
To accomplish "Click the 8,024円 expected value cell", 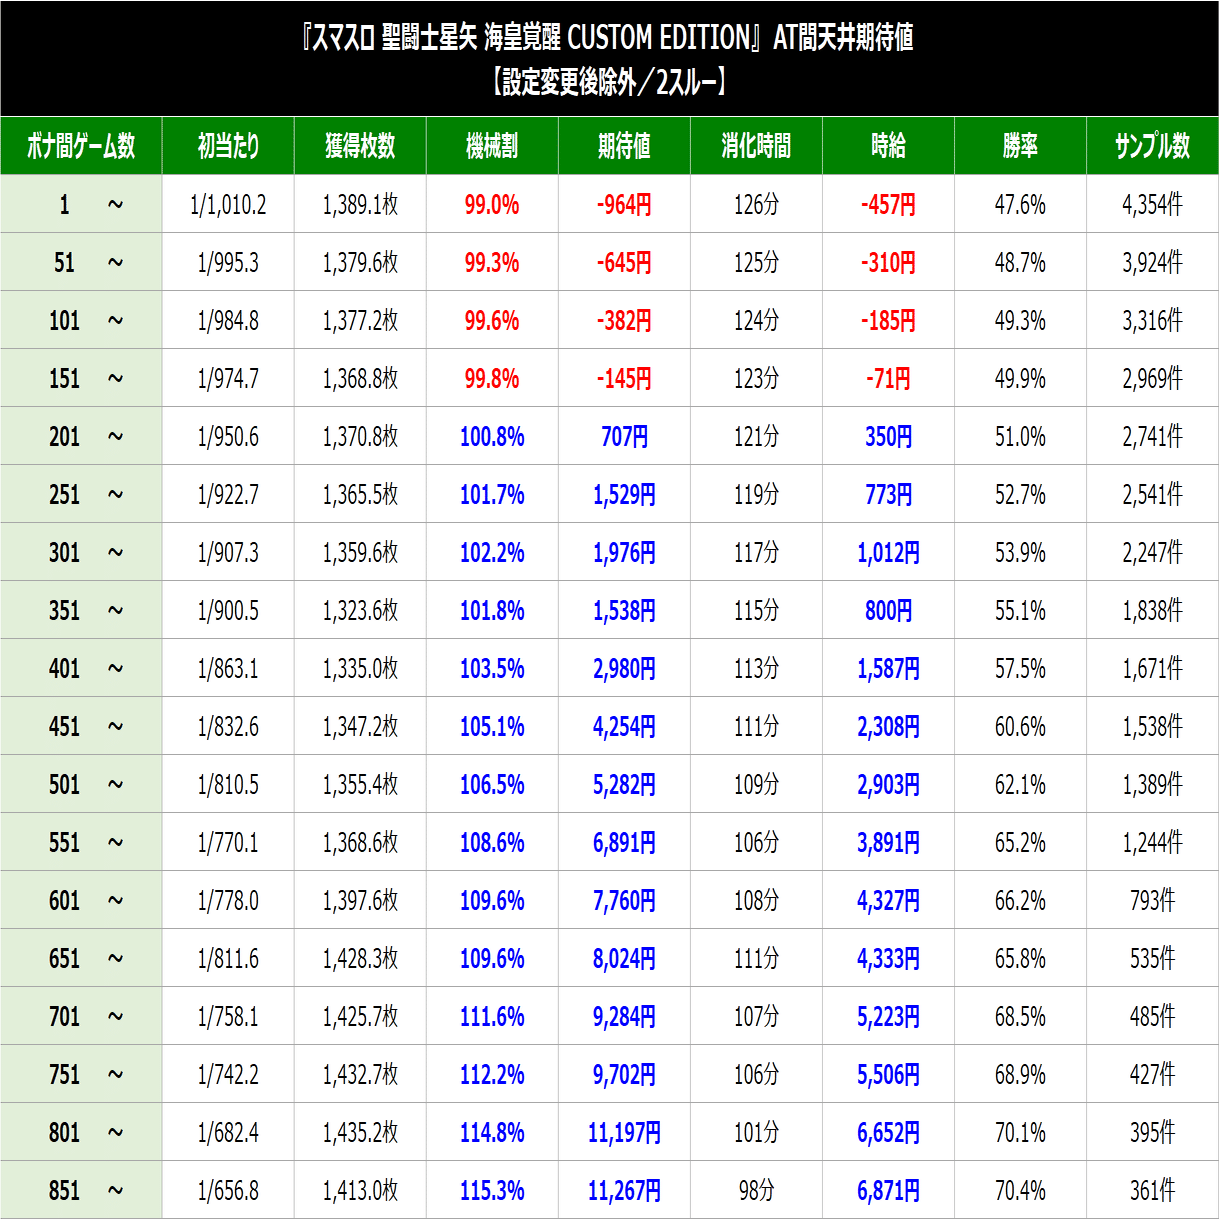I will pos(624,959).
